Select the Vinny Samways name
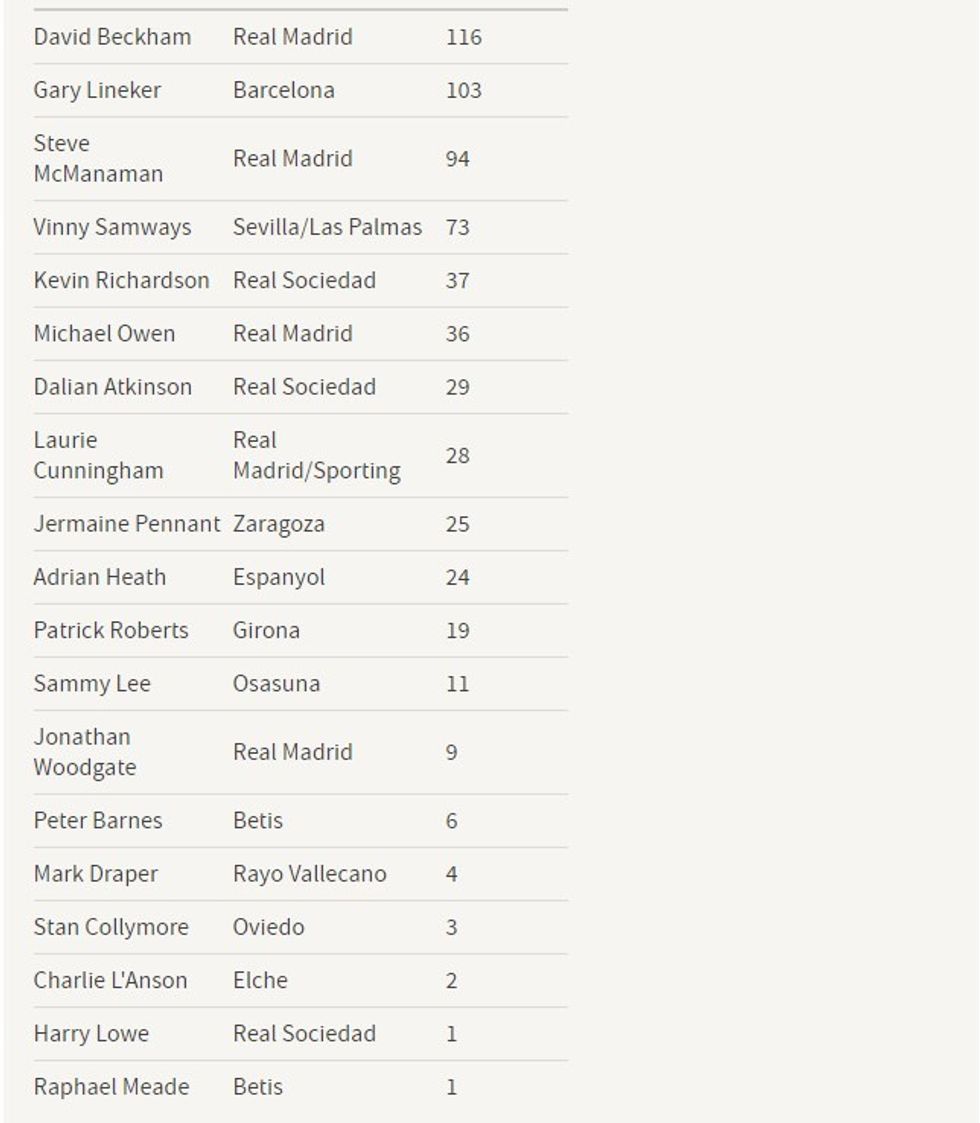The width and height of the screenshot is (980, 1123). coord(112,228)
